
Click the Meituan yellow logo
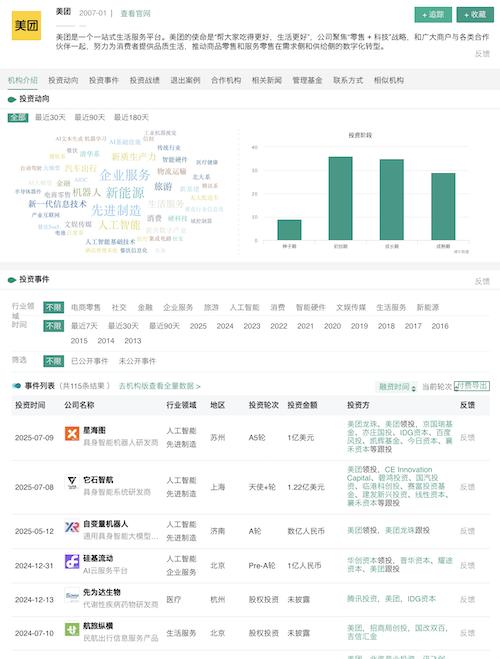26,26
